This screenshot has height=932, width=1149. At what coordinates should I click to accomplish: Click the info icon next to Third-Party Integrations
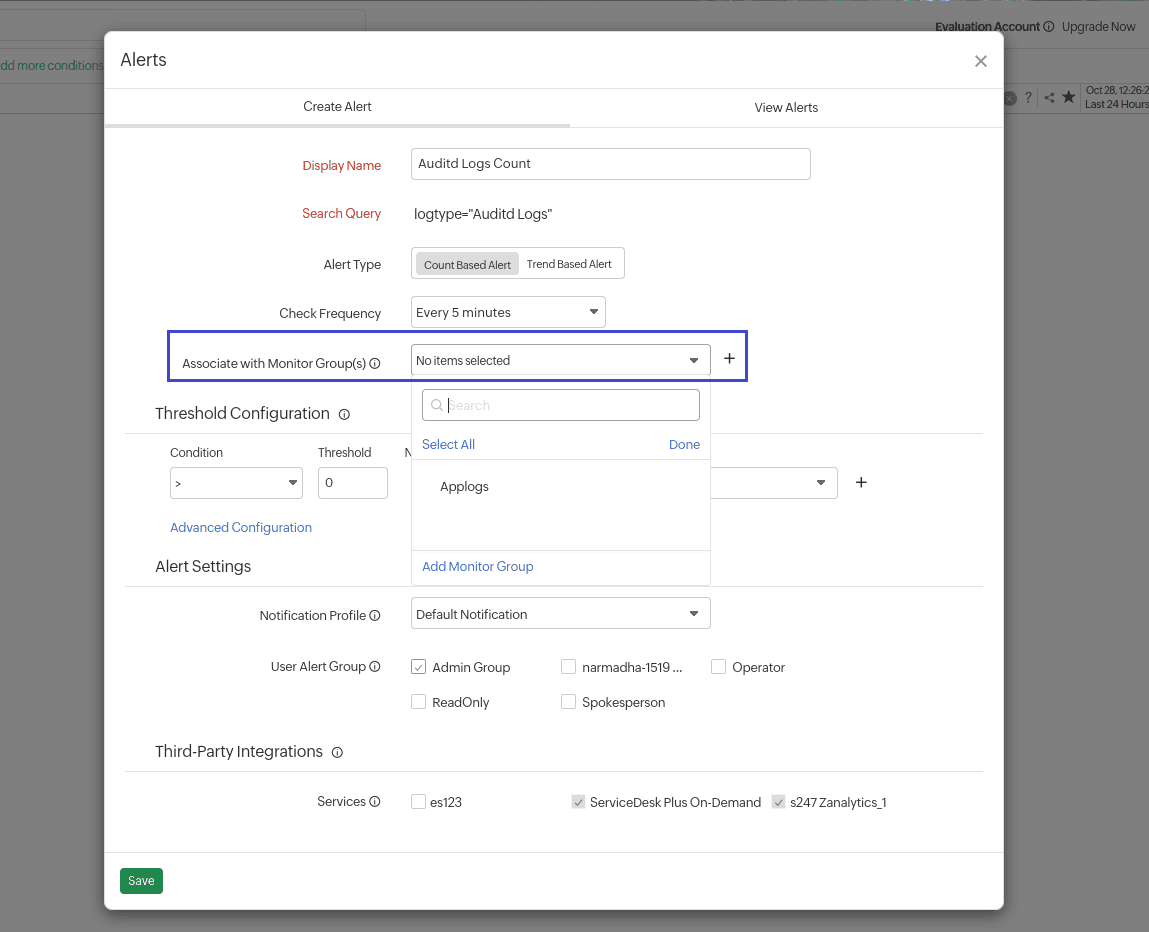click(337, 752)
